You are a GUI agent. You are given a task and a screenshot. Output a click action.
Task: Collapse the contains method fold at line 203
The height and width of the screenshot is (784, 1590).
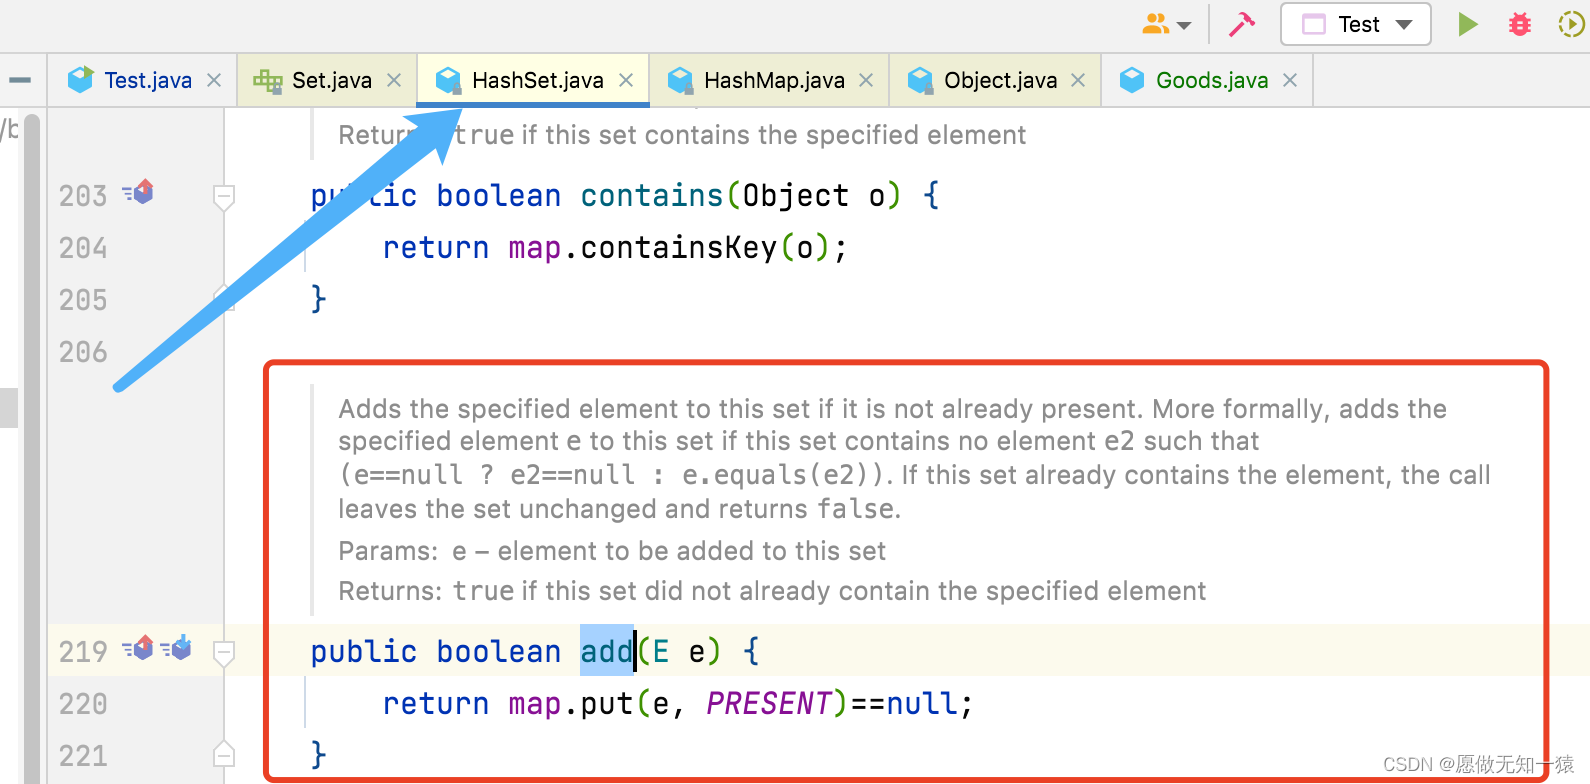(224, 197)
